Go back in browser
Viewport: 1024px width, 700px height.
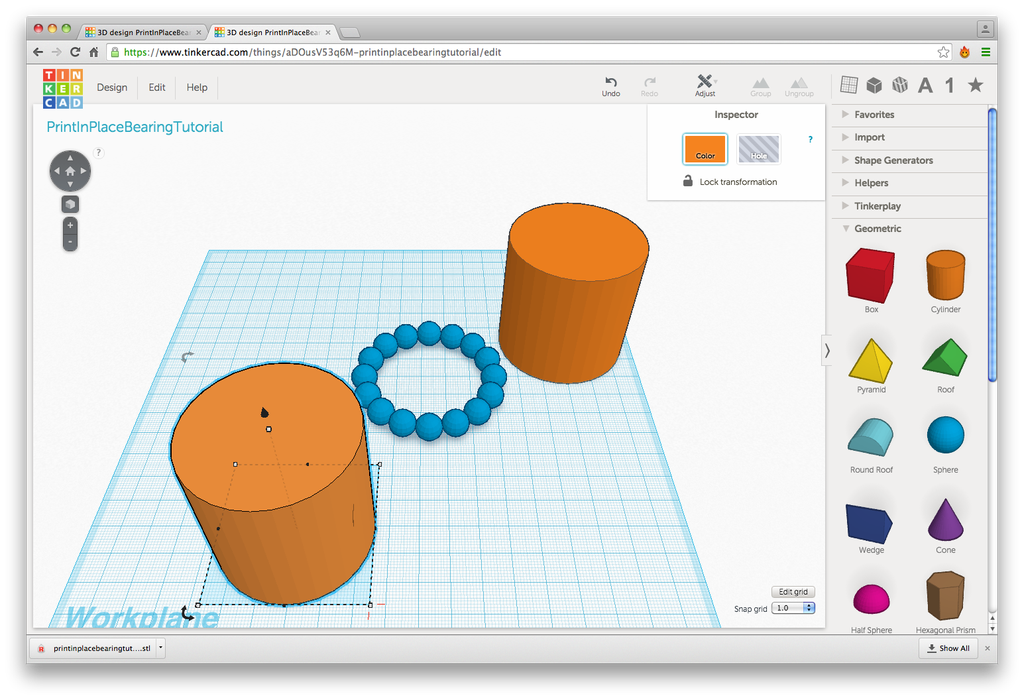(38, 52)
